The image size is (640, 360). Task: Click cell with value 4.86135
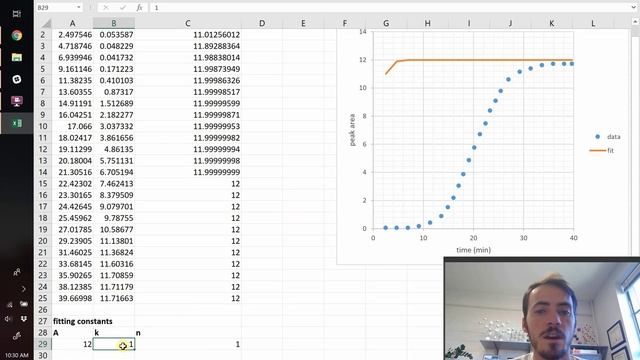pos(114,149)
